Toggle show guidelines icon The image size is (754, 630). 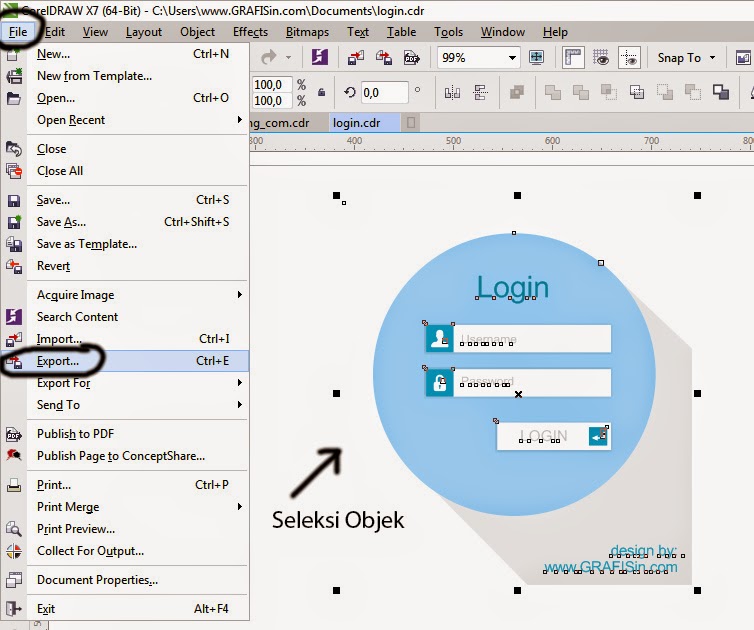(x=629, y=58)
